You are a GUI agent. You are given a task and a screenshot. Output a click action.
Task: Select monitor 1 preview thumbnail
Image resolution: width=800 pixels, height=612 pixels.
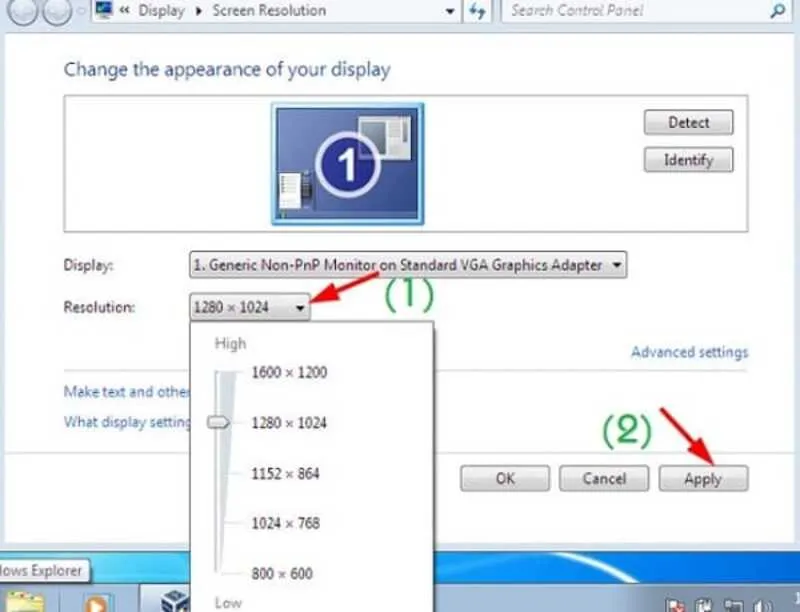pos(347,164)
